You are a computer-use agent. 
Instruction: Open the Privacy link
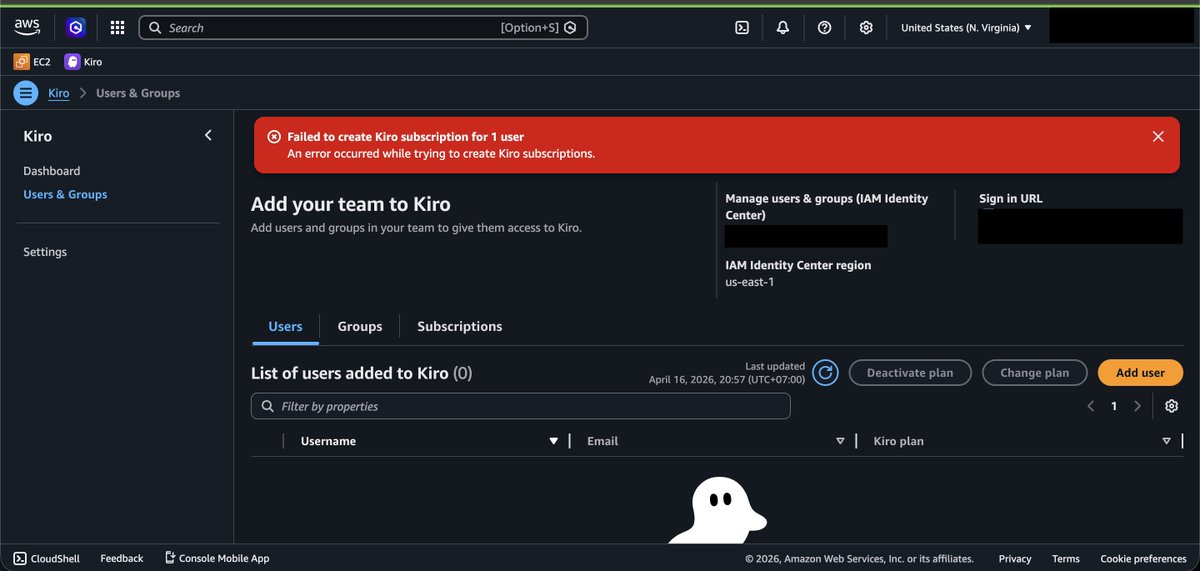pyautogui.click(x=1015, y=559)
